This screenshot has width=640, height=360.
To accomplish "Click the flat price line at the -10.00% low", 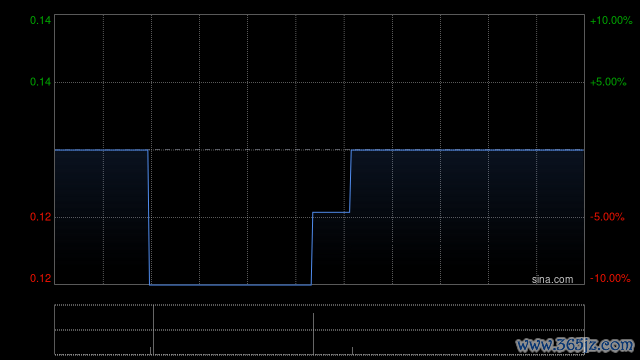I will 231,284.
